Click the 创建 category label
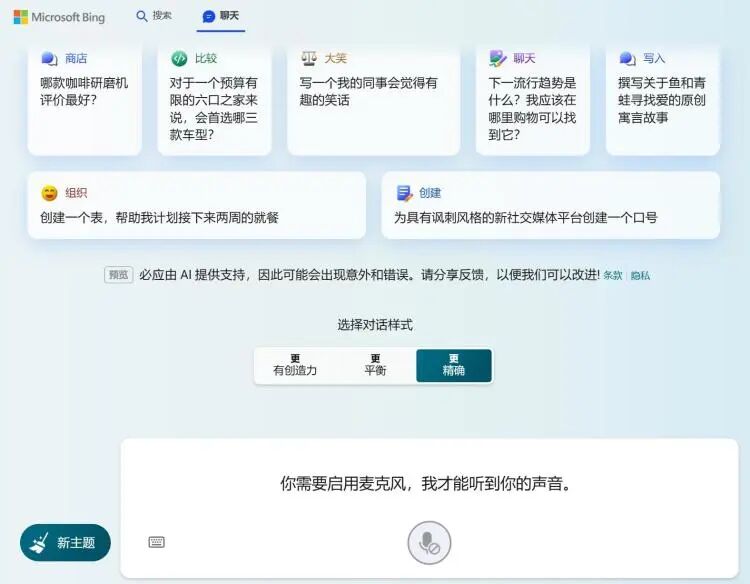Screen dimensions: 750x584 click(x=430, y=193)
